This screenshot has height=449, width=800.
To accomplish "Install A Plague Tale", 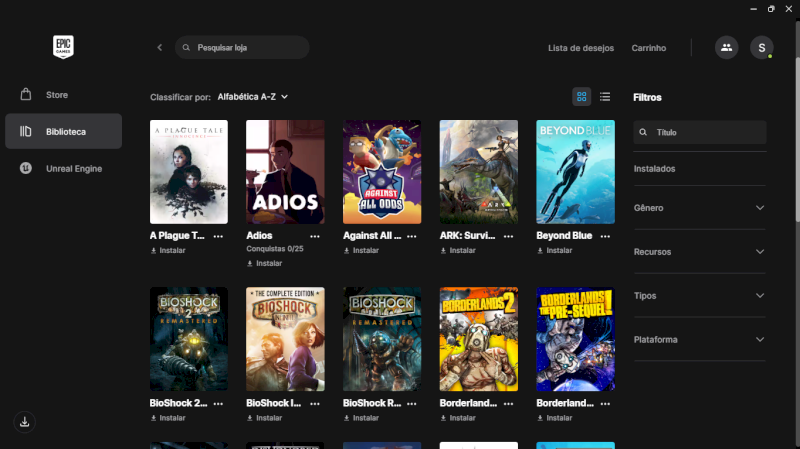I will pyautogui.click(x=168, y=251).
